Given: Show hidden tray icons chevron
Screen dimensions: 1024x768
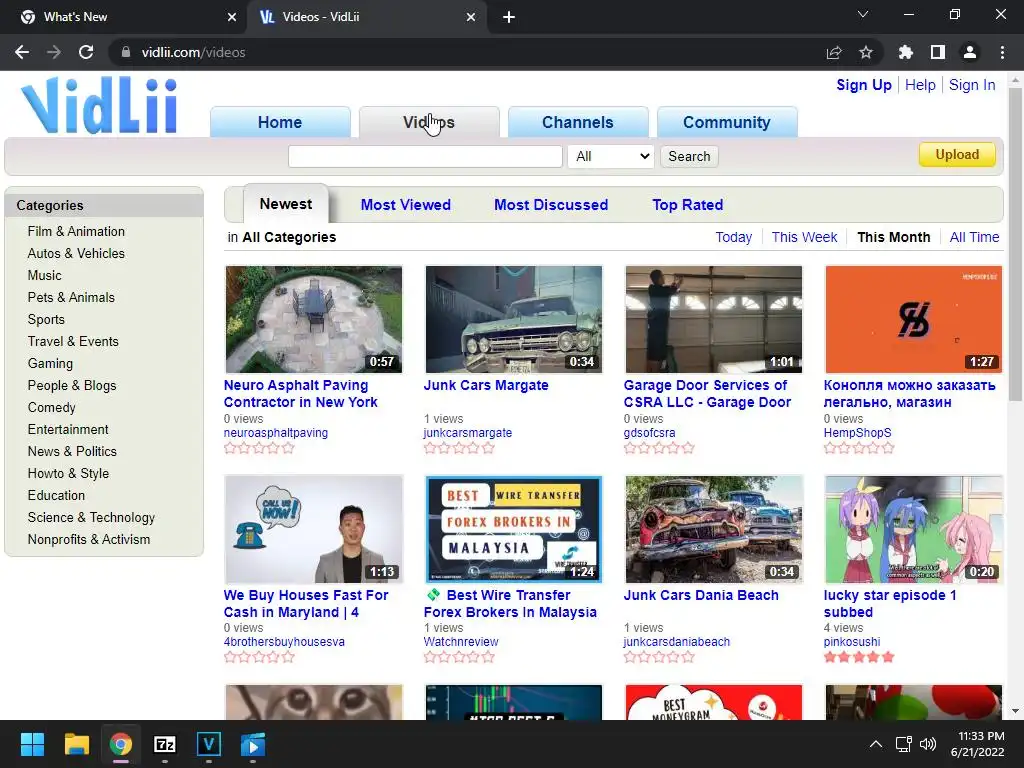Looking at the screenshot, I should tap(876, 744).
